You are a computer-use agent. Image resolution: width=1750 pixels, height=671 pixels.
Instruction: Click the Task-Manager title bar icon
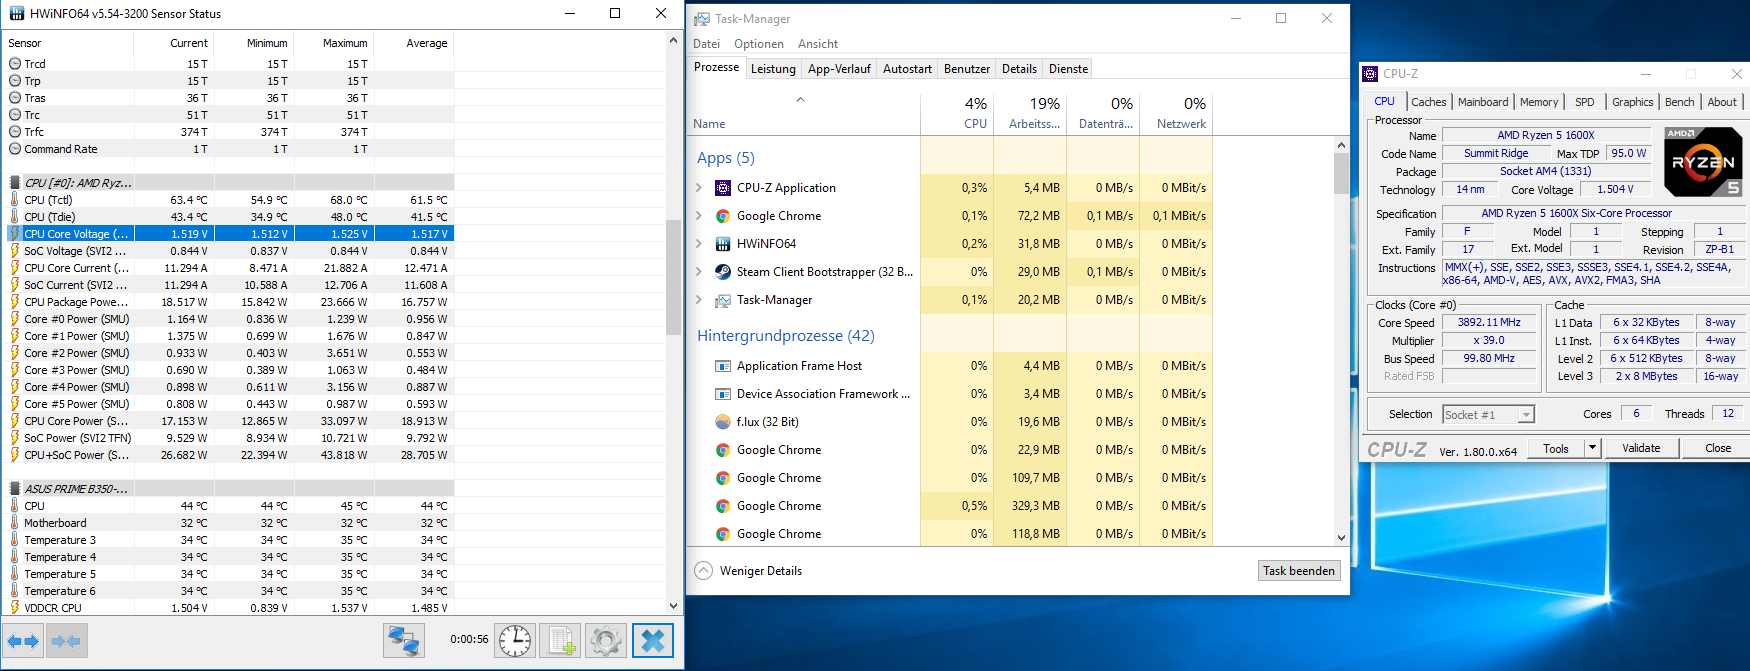pyautogui.click(x=702, y=19)
